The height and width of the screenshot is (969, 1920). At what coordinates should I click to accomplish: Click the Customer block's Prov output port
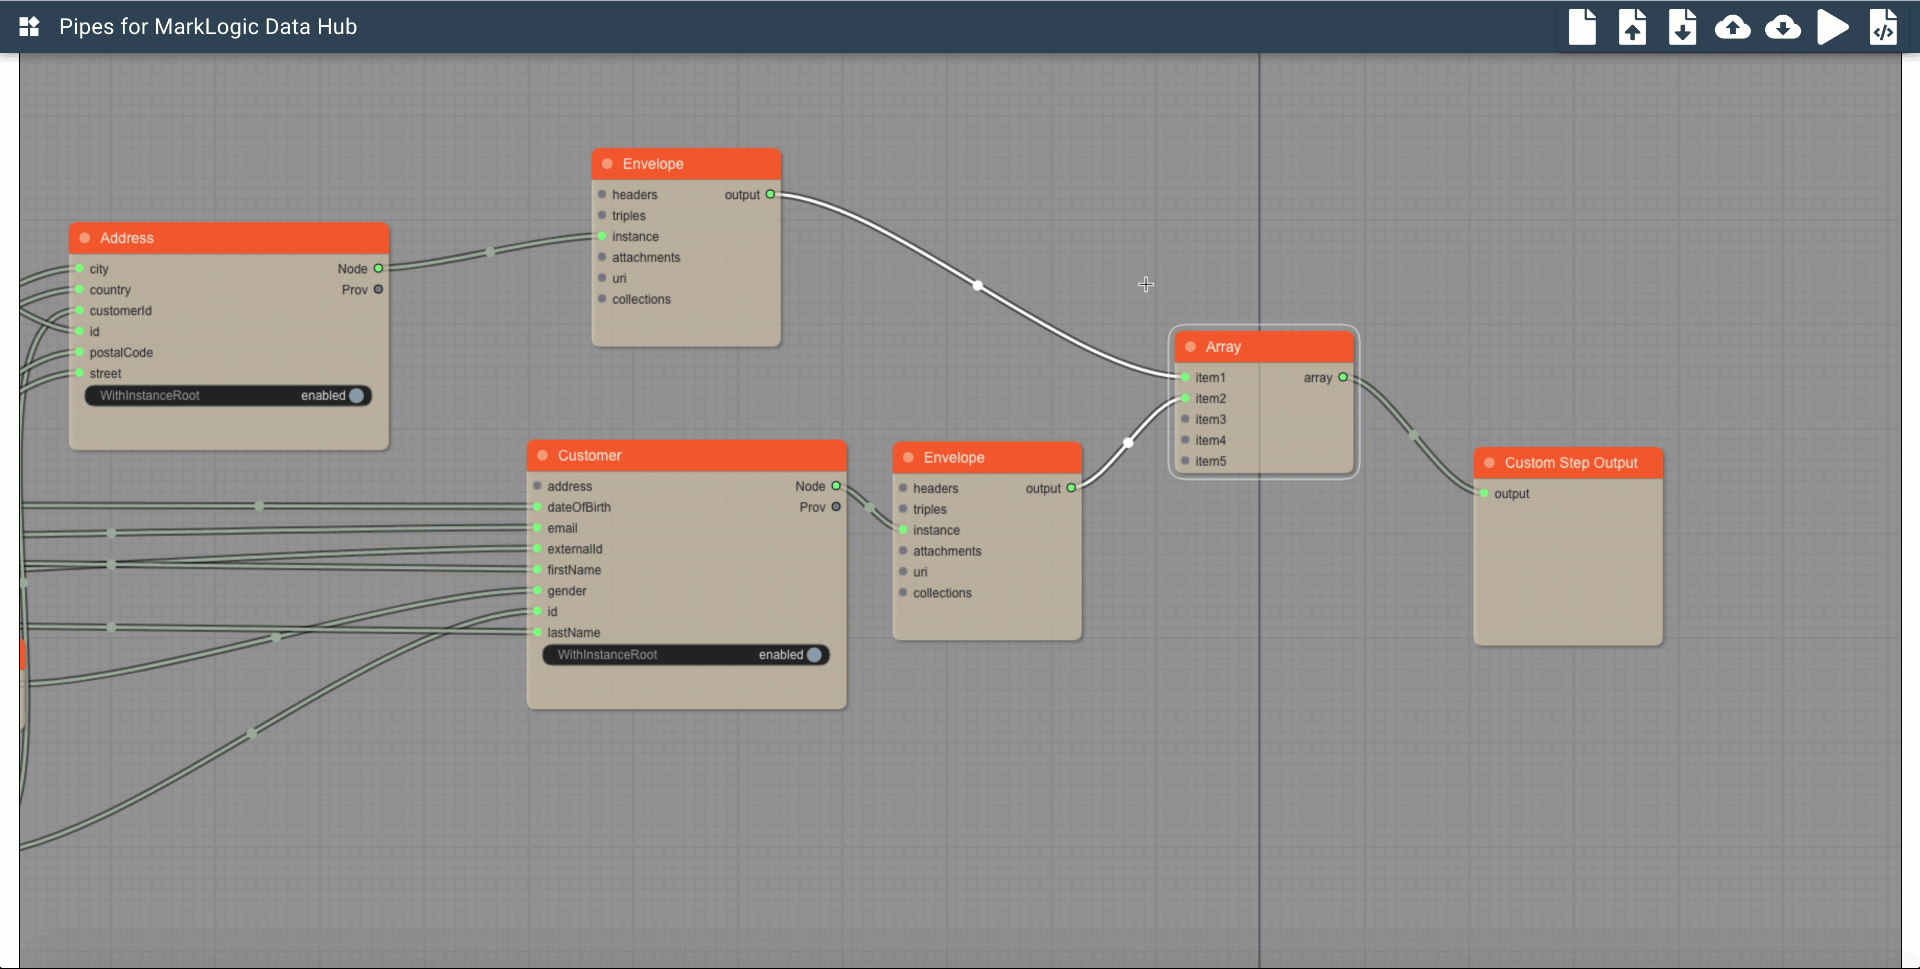click(x=836, y=507)
